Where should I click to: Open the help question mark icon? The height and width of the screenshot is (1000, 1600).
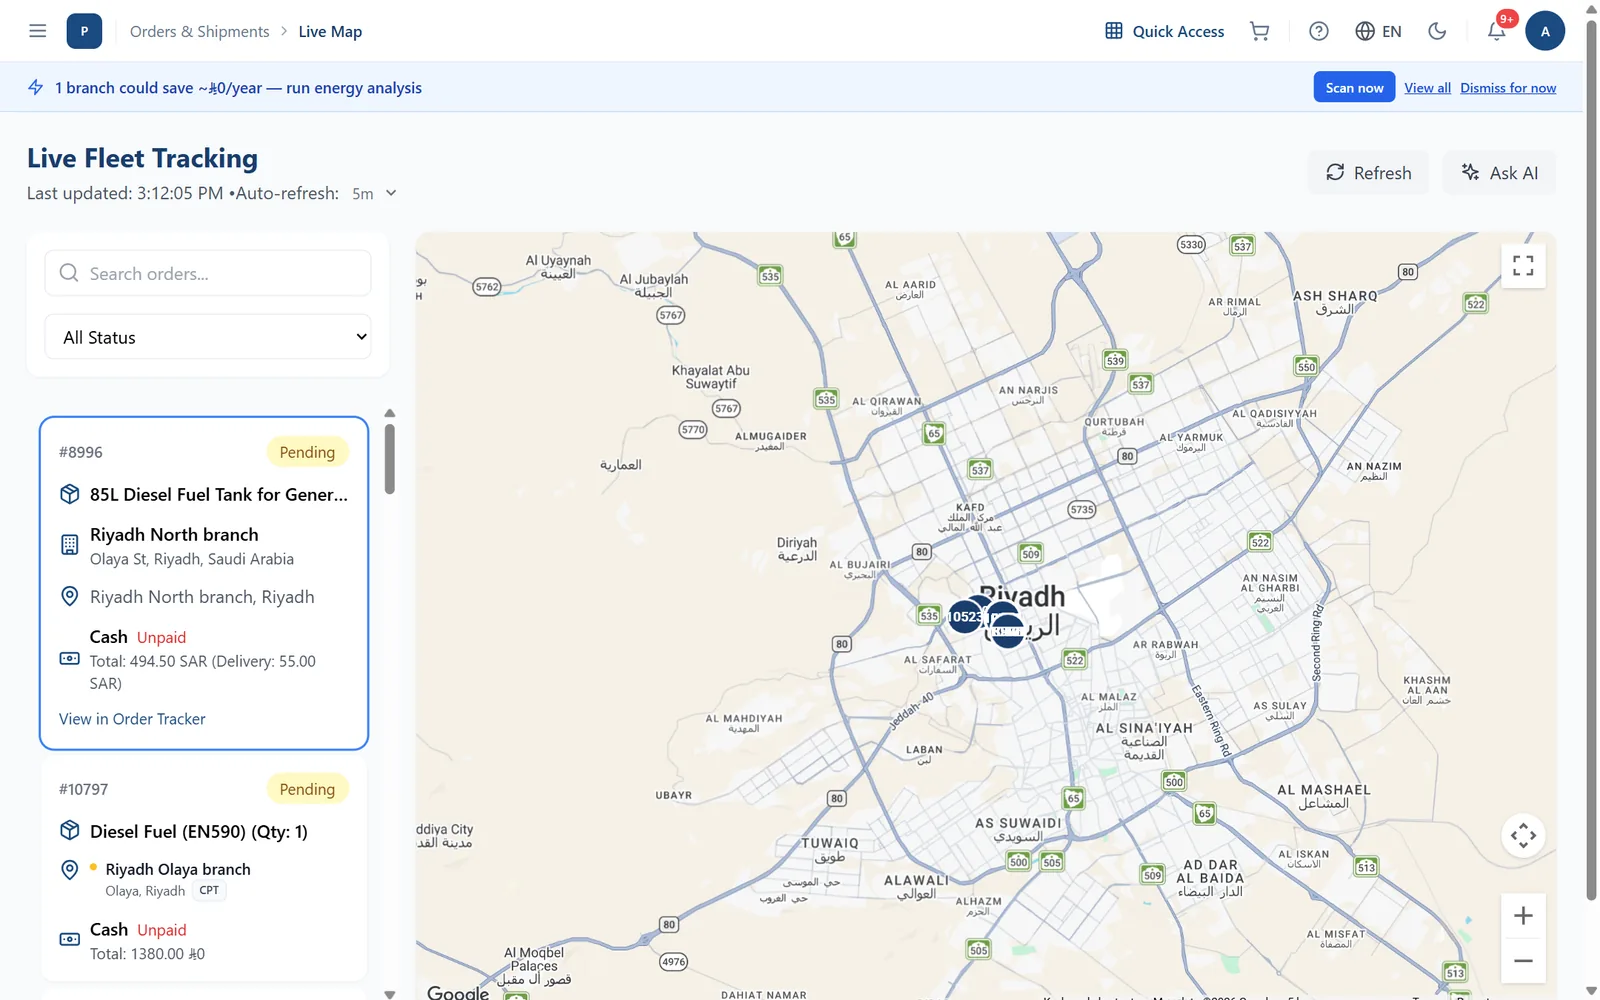(x=1319, y=31)
